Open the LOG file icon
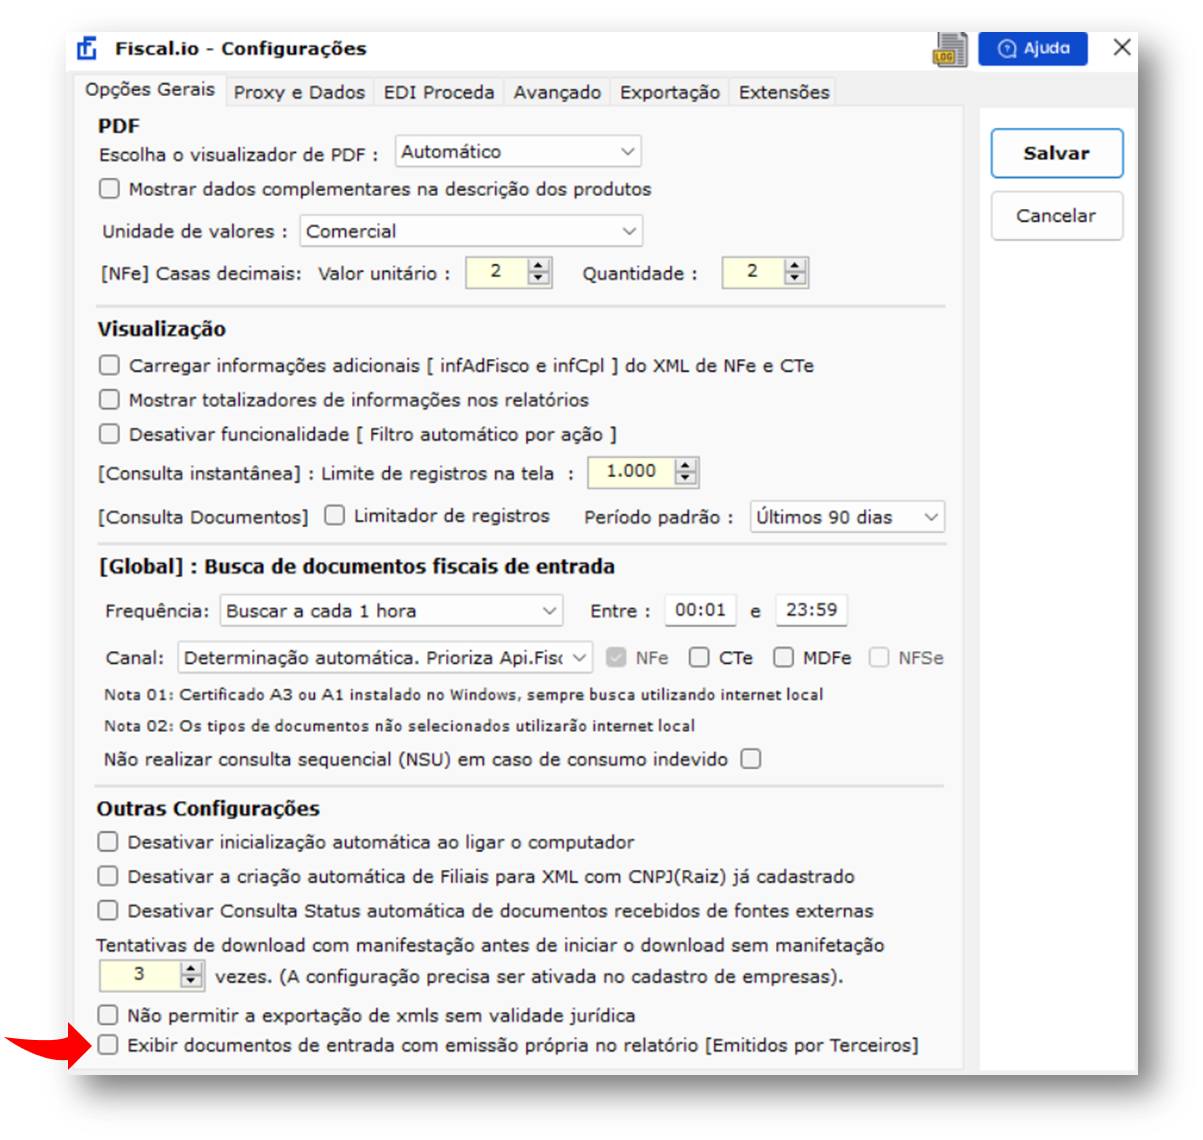The image size is (1203, 1140). pos(950,49)
